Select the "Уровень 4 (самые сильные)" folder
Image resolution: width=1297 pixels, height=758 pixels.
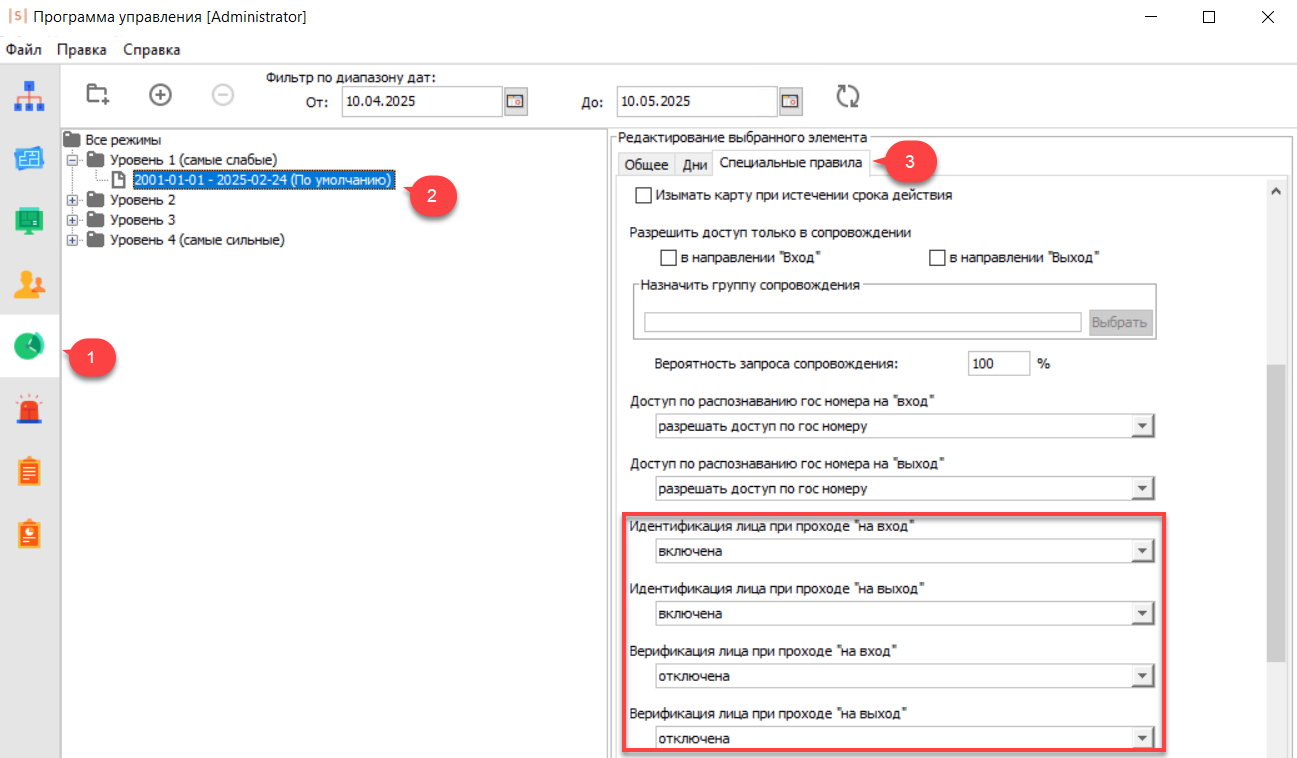coord(196,240)
